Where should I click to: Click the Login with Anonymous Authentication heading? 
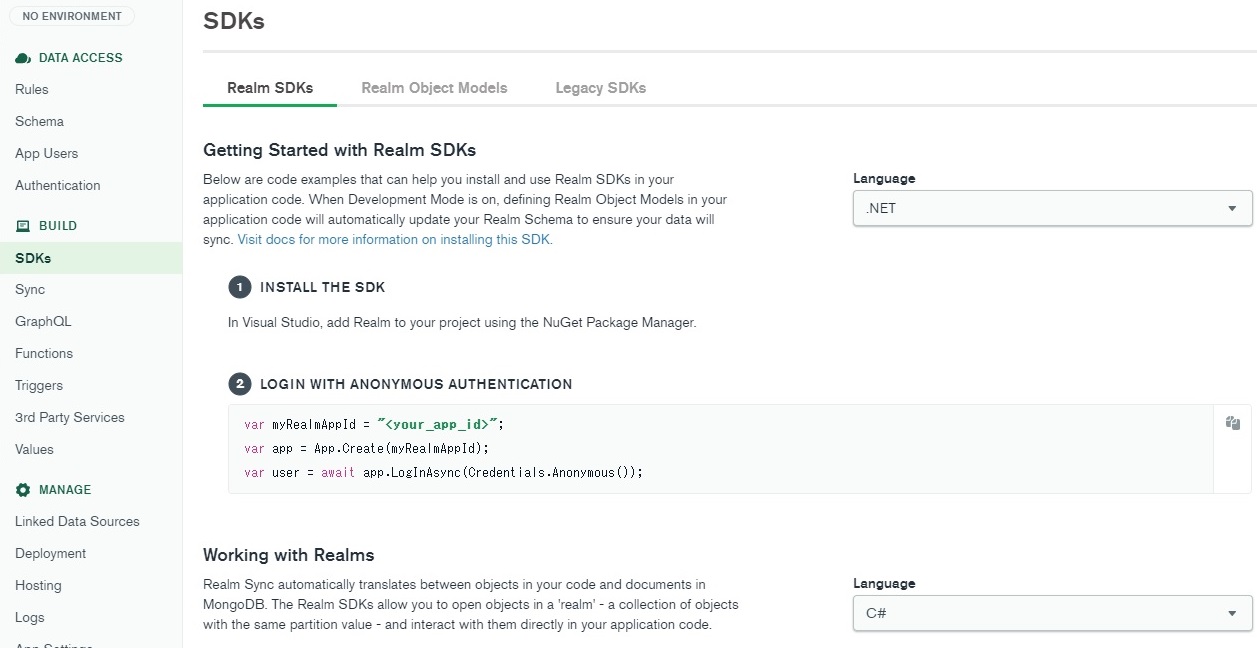416,384
